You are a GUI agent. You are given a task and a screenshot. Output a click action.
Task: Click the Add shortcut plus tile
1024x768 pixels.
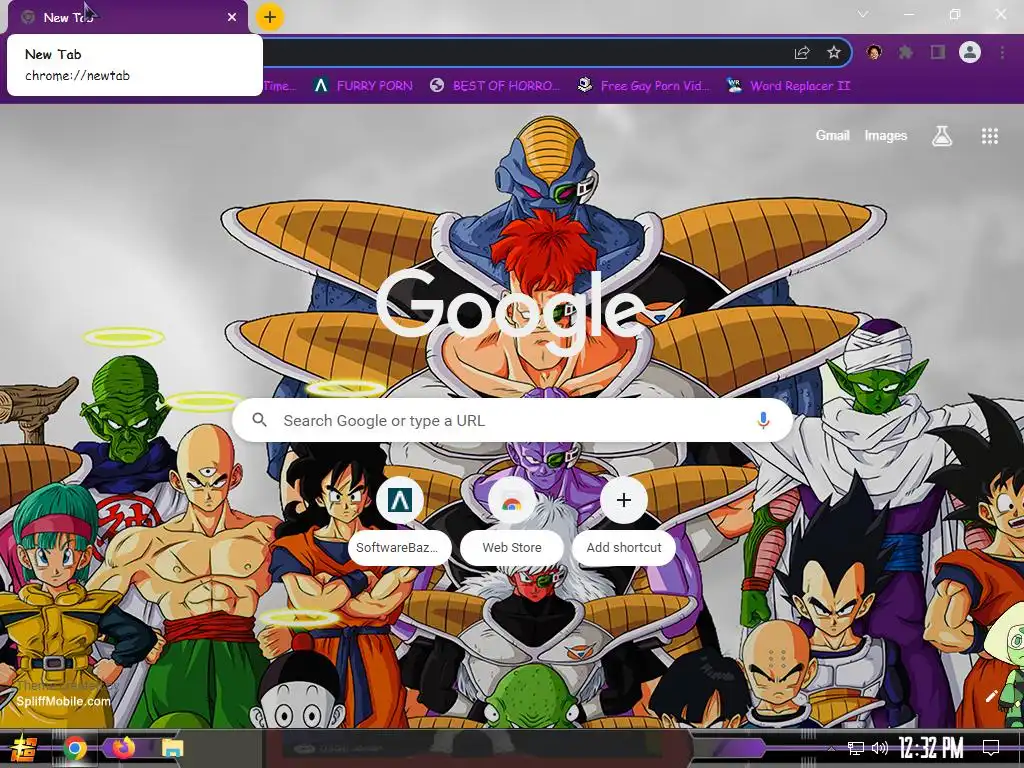[x=624, y=519]
